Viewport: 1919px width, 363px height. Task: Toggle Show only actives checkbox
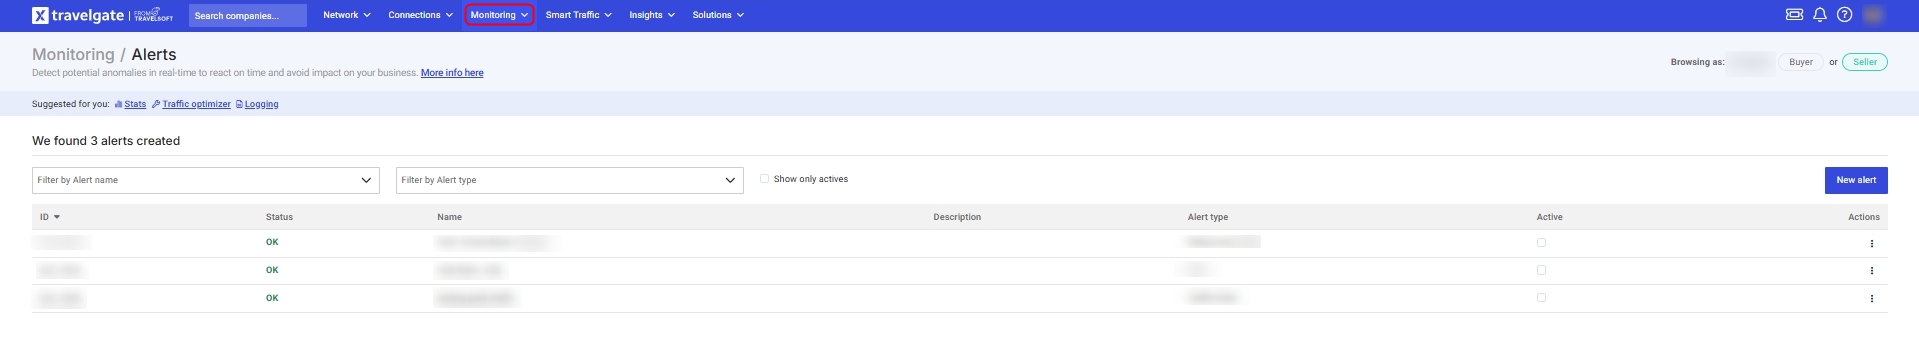point(764,179)
